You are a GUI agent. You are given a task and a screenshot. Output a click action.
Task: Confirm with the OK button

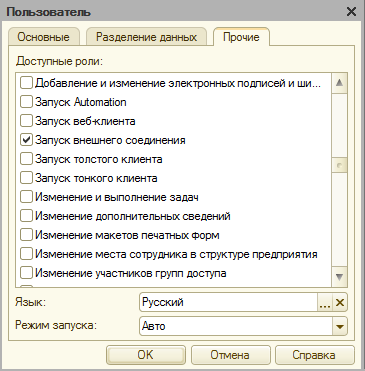146,355
